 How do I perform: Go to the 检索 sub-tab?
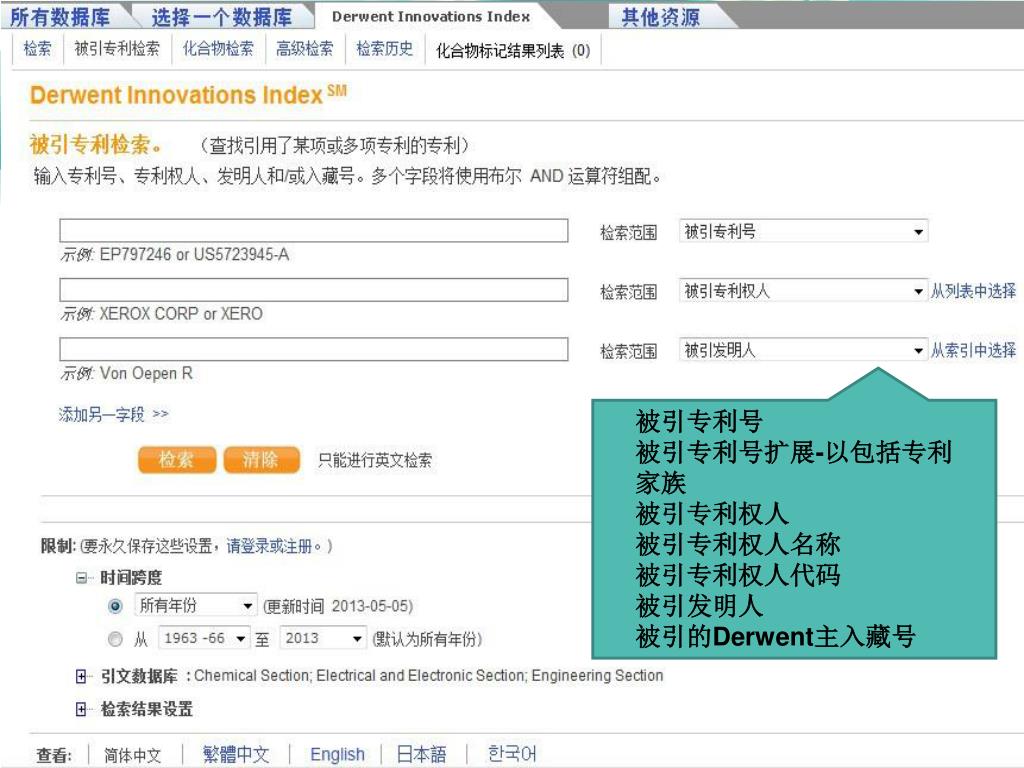tap(37, 48)
